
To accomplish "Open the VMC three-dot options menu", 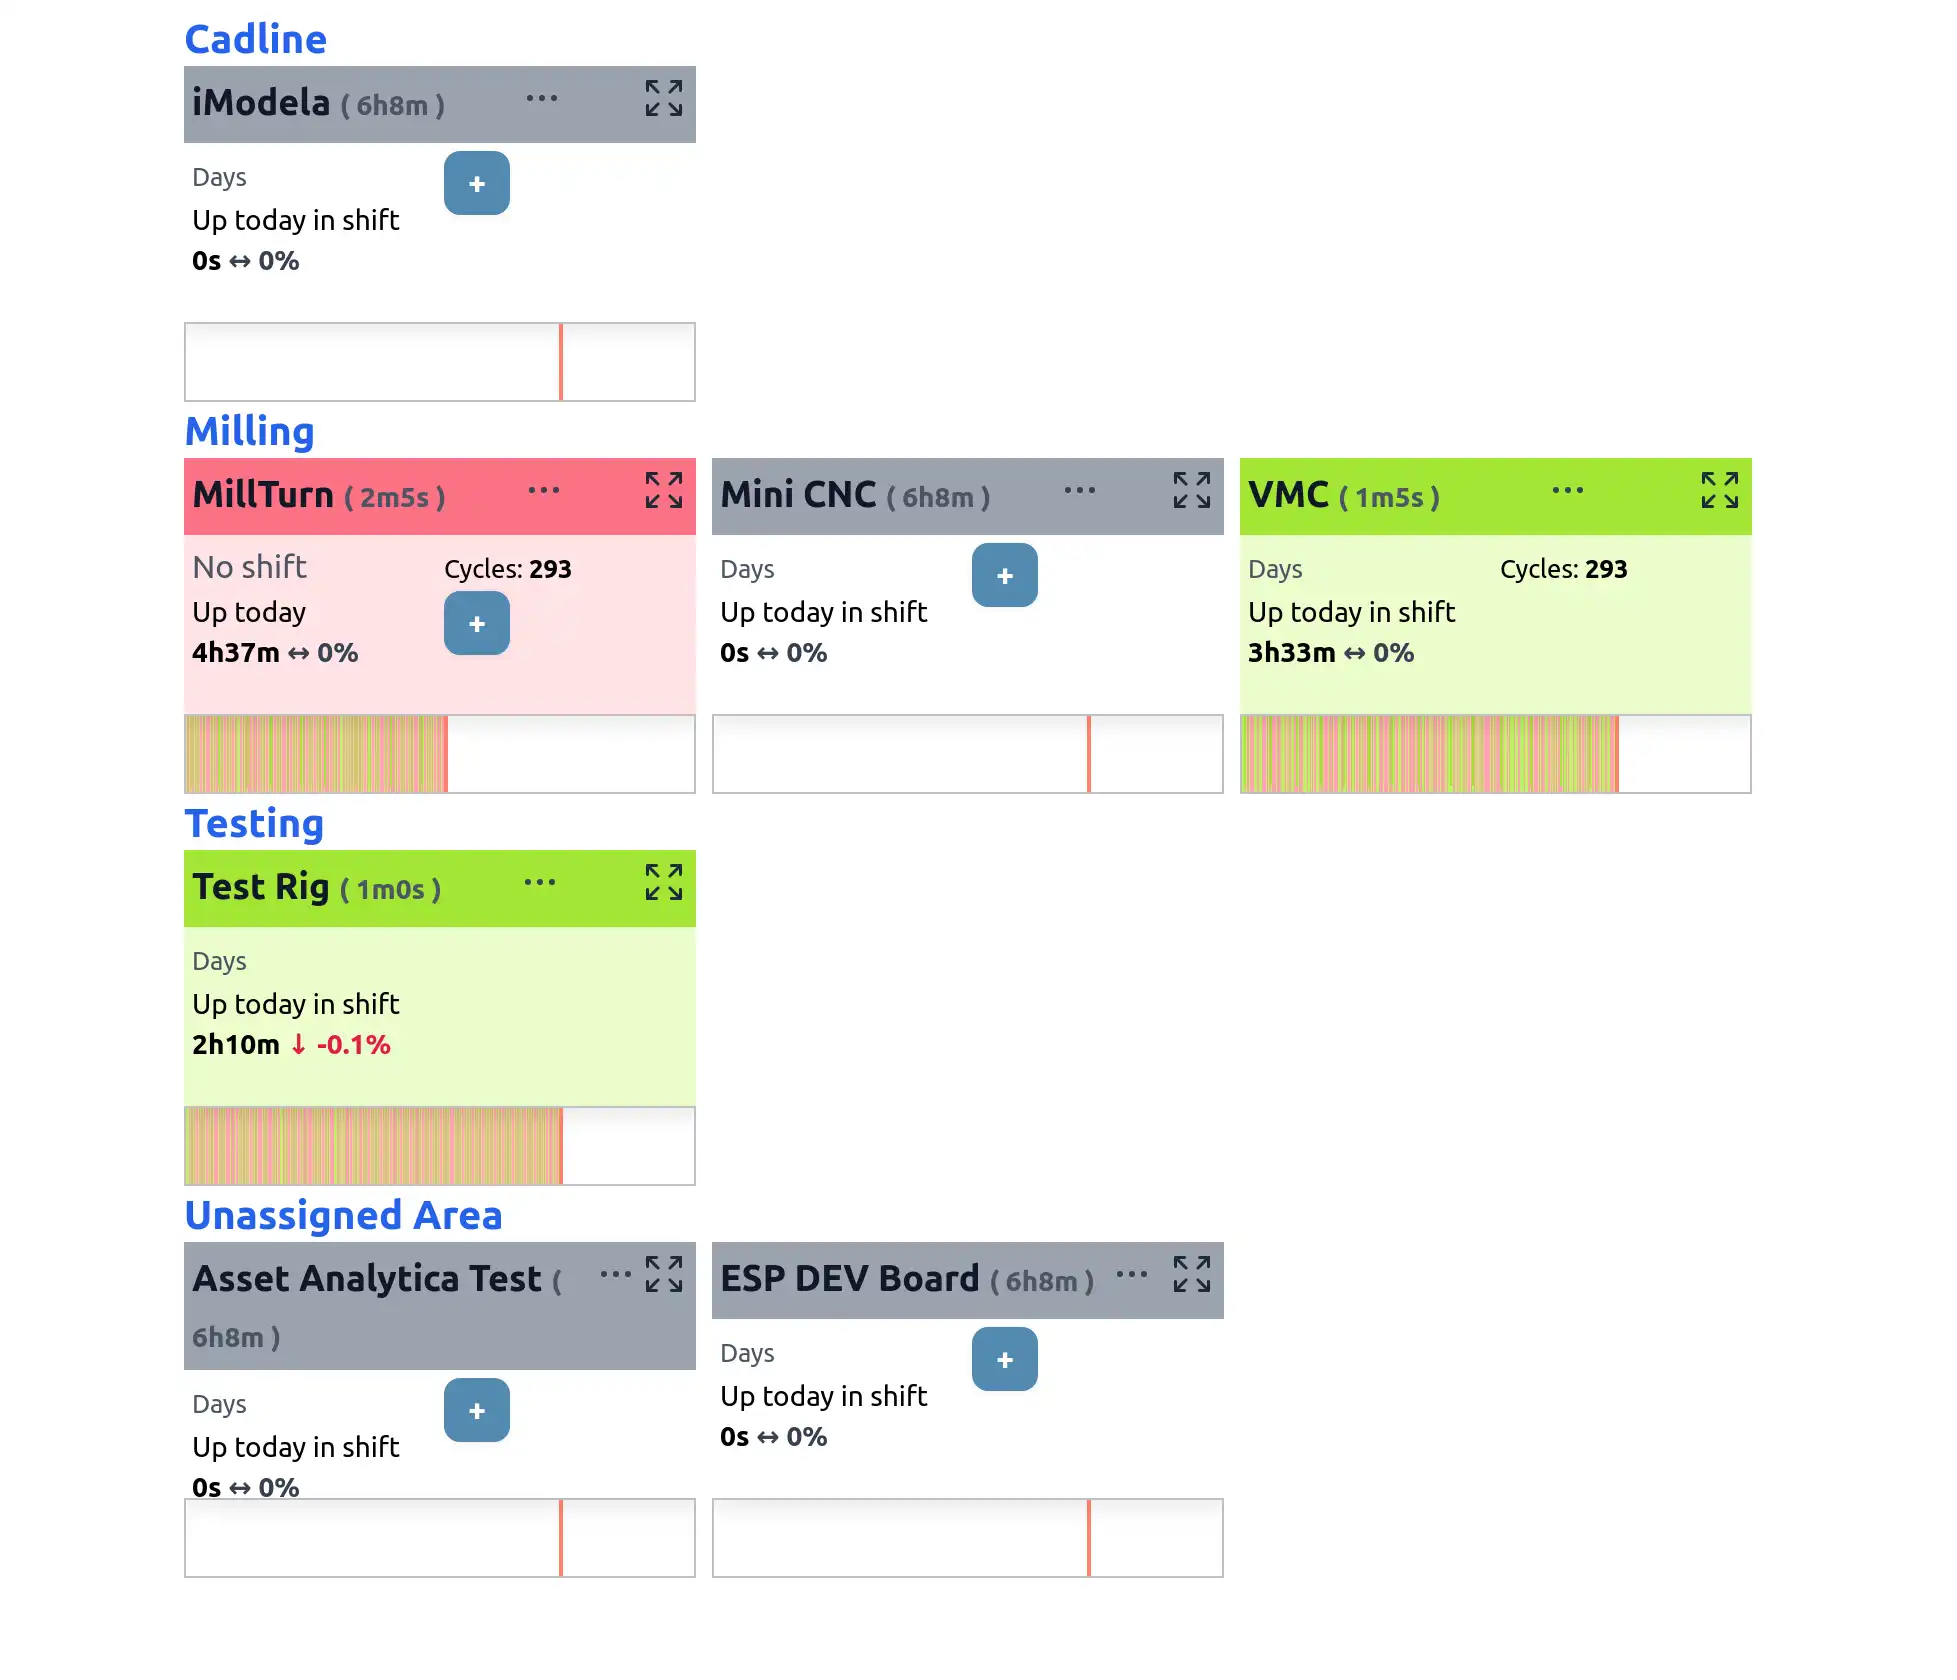I will (1568, 491).
